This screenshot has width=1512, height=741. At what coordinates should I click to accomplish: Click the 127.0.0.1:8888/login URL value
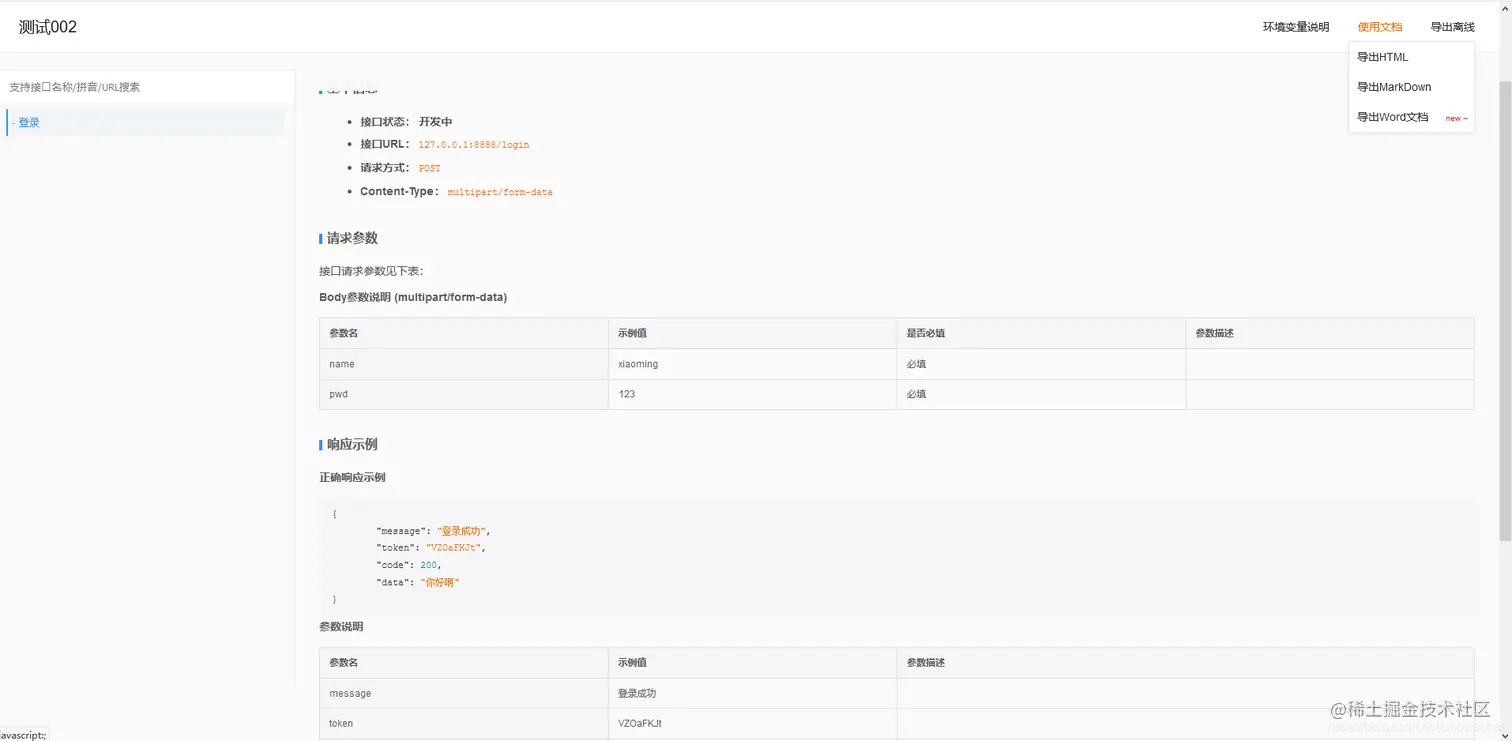(474, 145)
